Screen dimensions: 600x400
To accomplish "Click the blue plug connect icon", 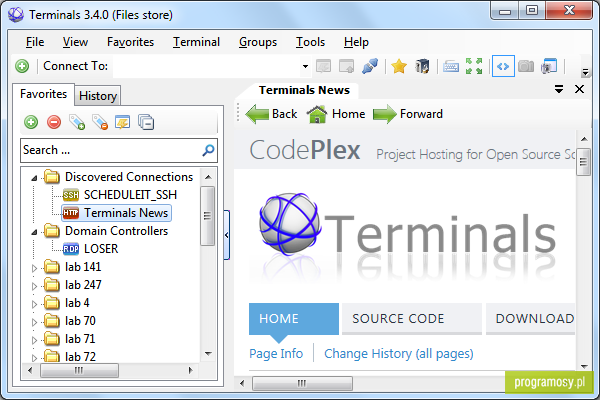I will (370, 66).
